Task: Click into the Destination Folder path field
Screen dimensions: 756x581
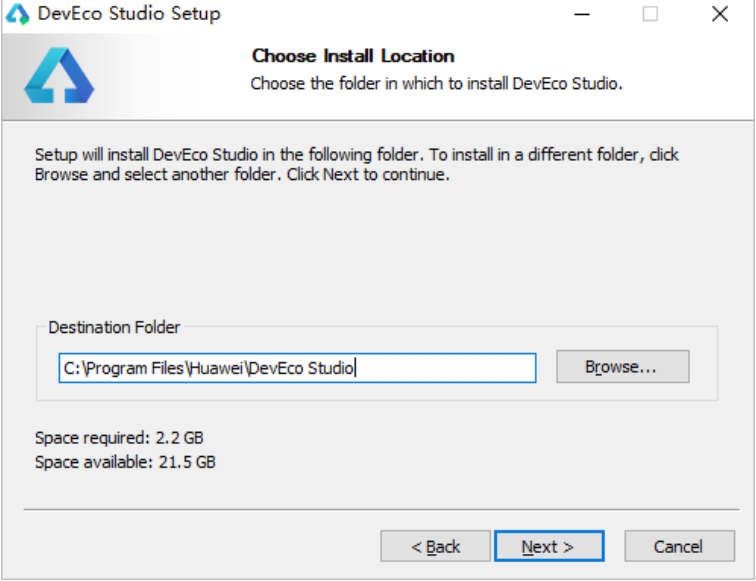Action: pyautogui.click(x=297, y=368)
